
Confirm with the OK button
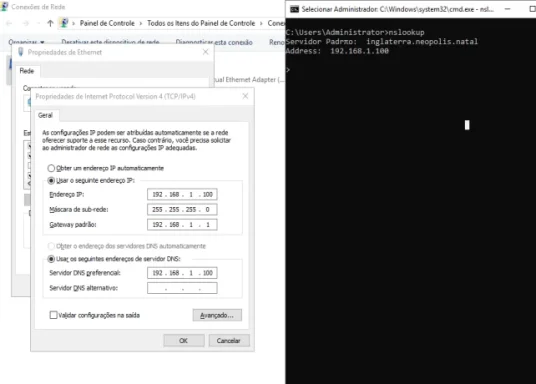pos(184,341)
